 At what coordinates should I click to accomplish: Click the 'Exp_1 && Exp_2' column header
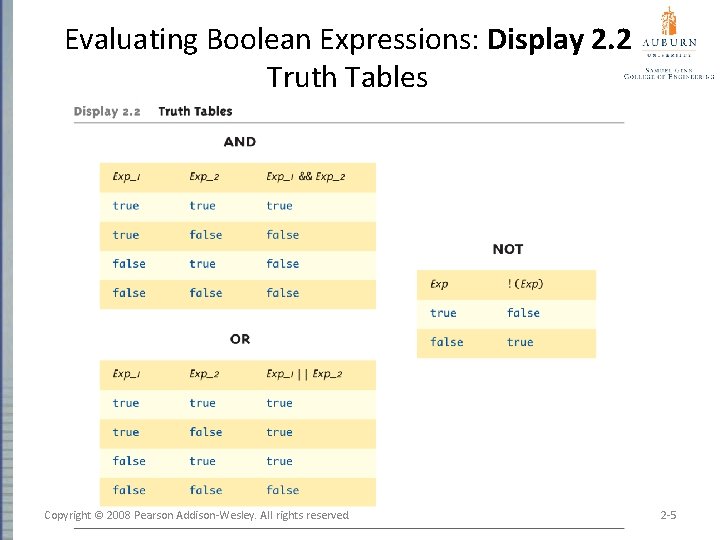click(x=306, y=177)
